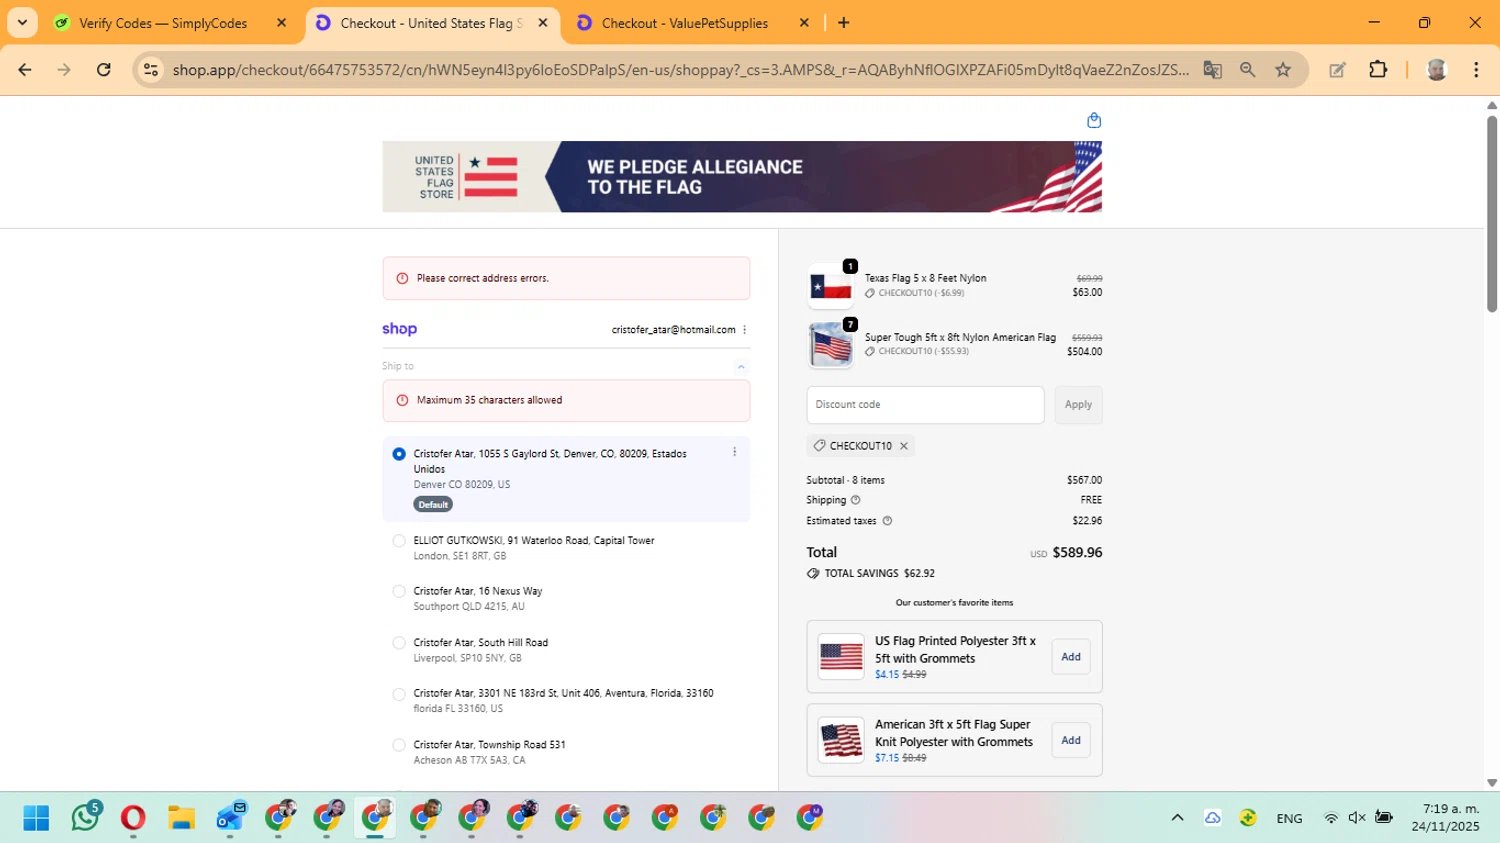Open Super Tough American Flag thumbnail

click(x=831, y=345)
